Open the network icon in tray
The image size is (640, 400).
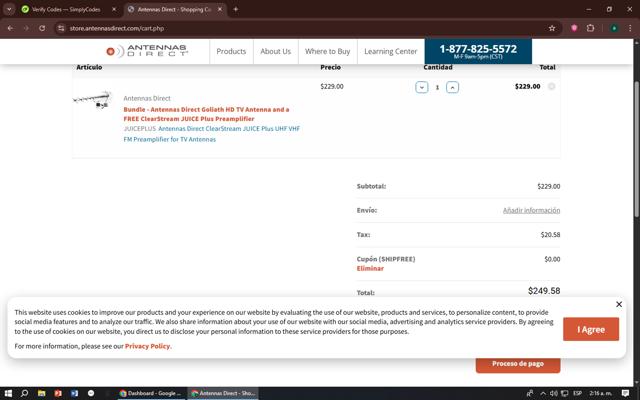point(564,393)
